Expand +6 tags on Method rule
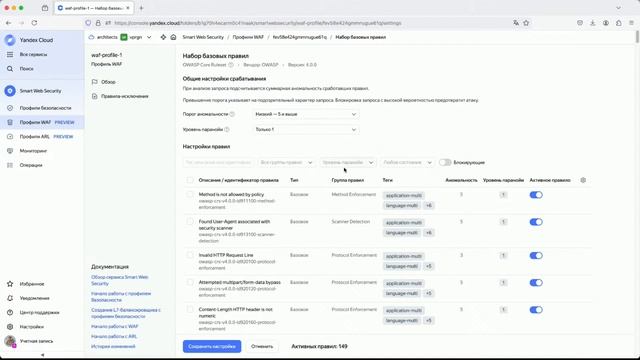Image resolution: width=640 pixels, height=360 pixels. [x=429, y=206]
